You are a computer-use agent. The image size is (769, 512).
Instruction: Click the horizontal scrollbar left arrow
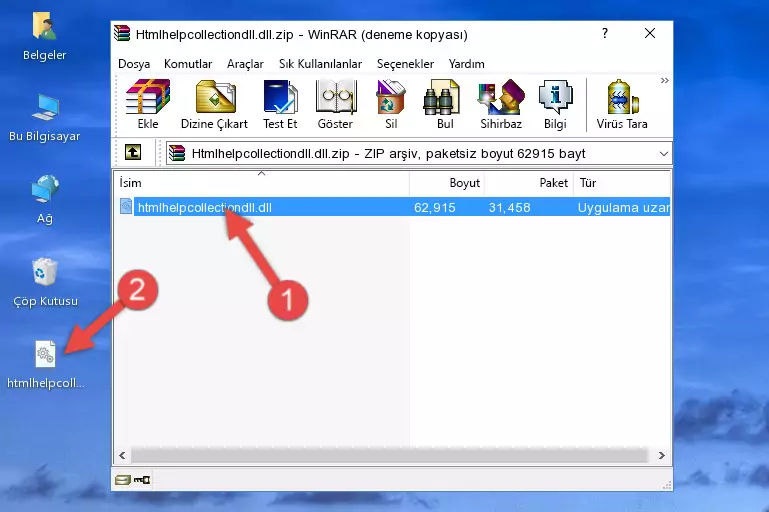coord(122,456)
